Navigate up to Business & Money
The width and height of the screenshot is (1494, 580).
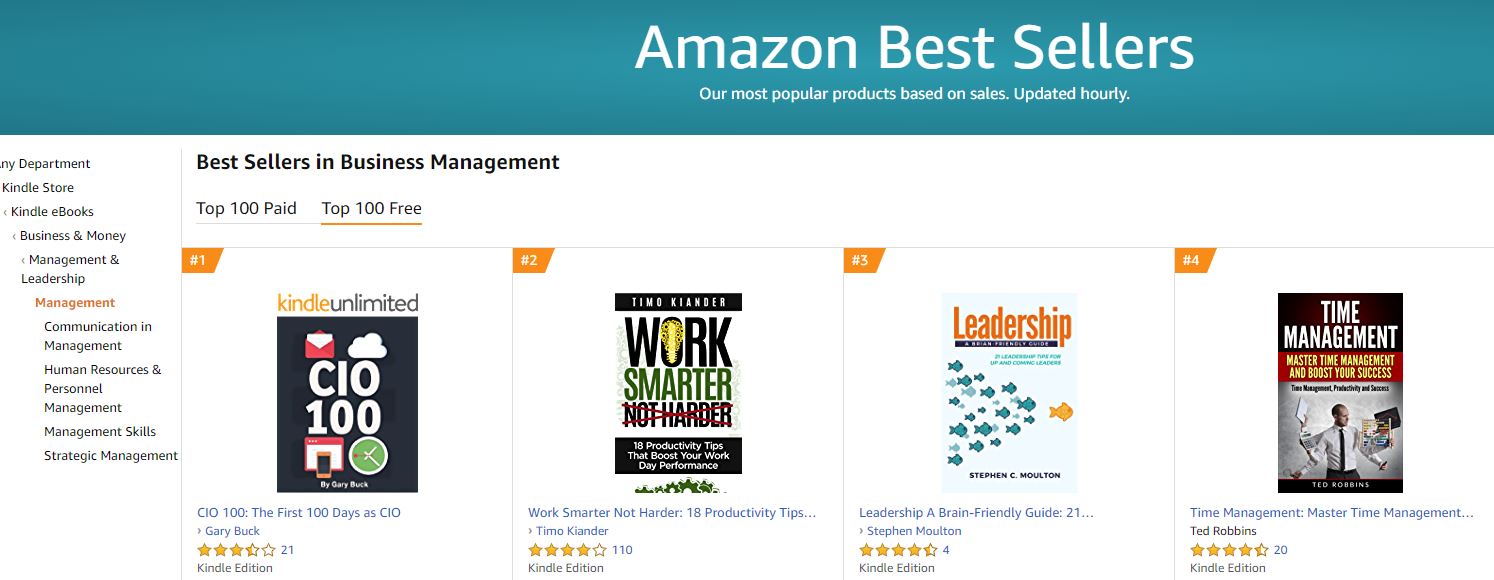click(73, 236)
